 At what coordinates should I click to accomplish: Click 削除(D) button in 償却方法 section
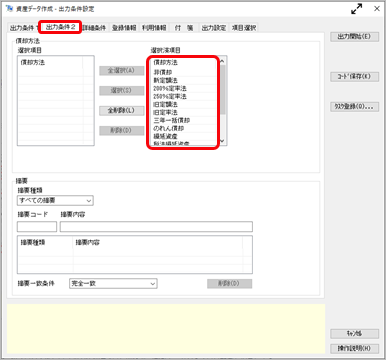pos(122,130)
